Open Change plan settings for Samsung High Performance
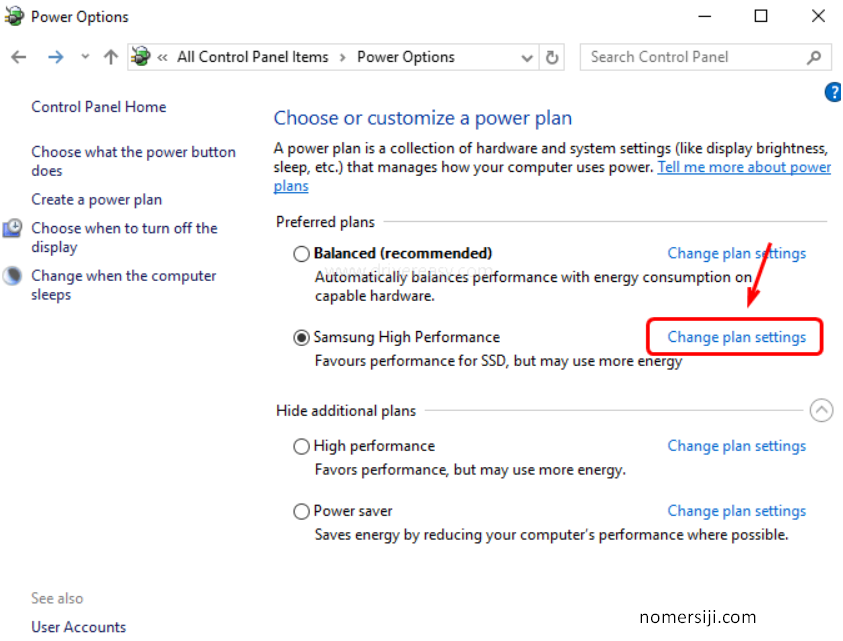The image size is (843, 641). click(x=736, y=337)
